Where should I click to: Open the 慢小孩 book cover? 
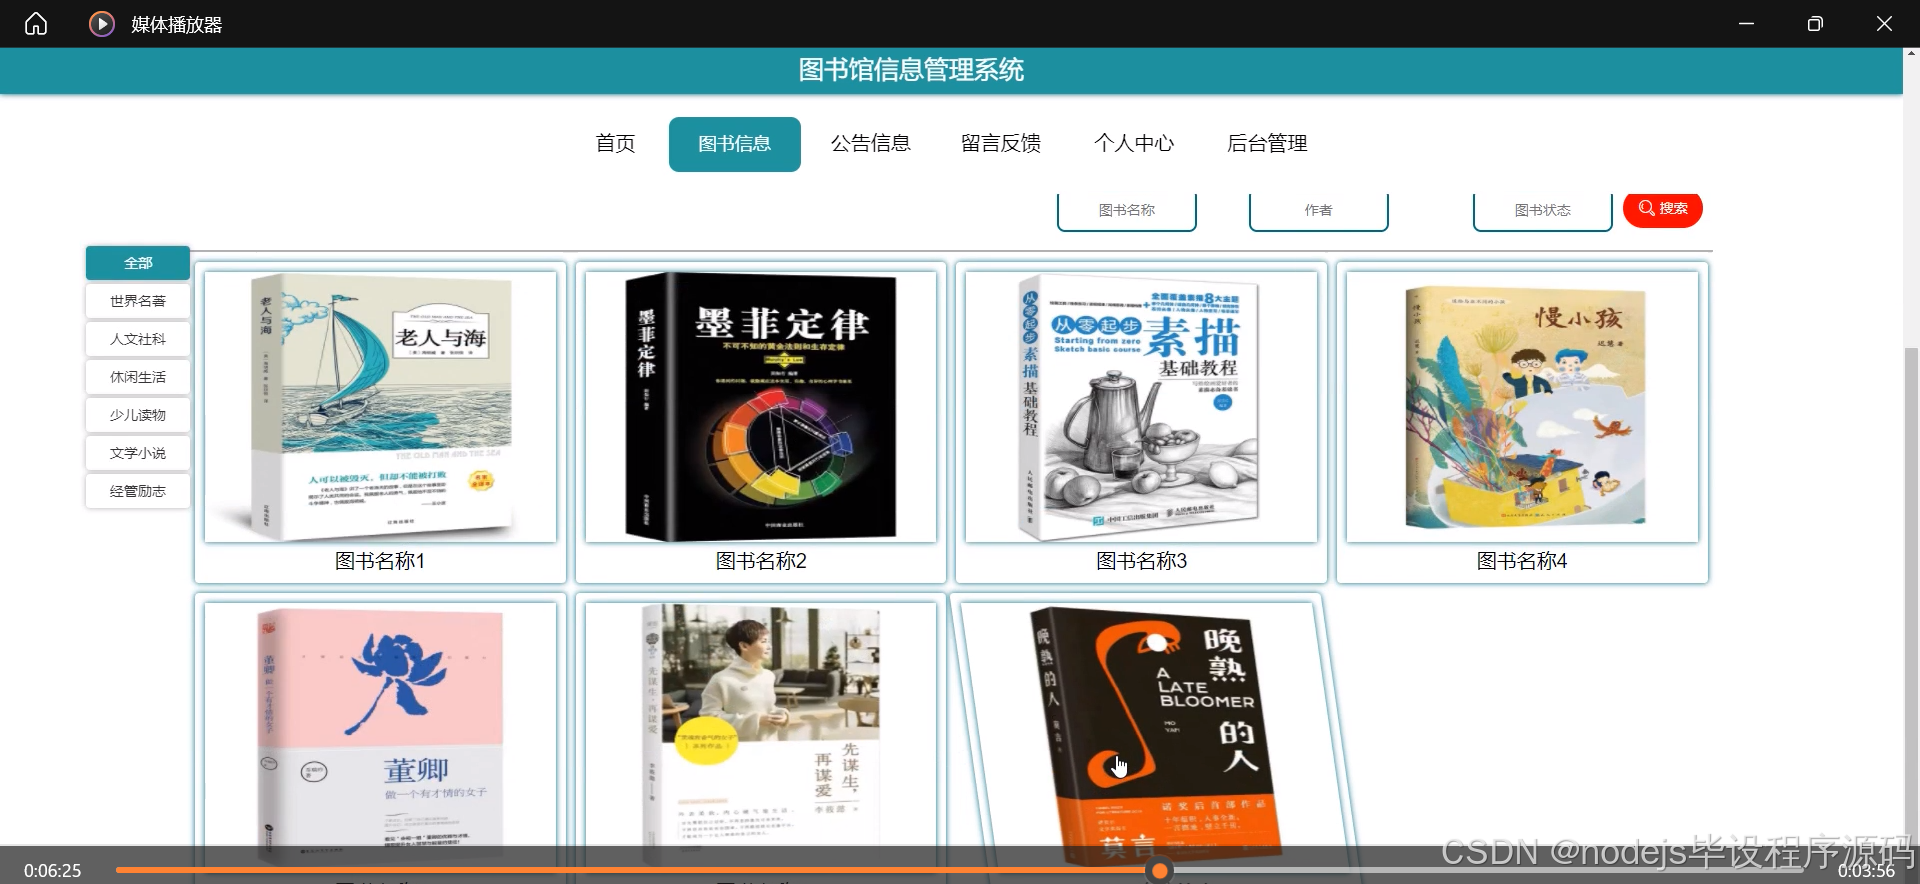(1522, 407)
